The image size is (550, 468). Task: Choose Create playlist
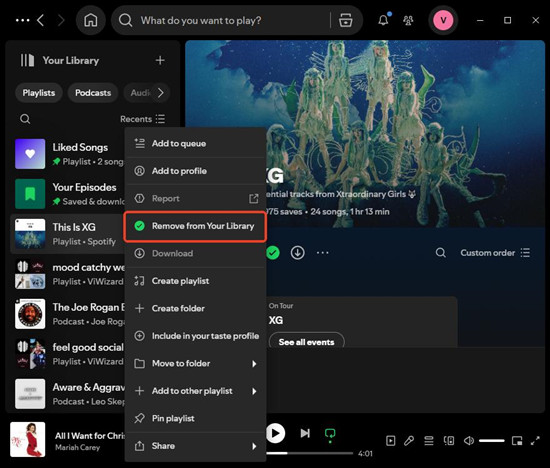point(195,281)
